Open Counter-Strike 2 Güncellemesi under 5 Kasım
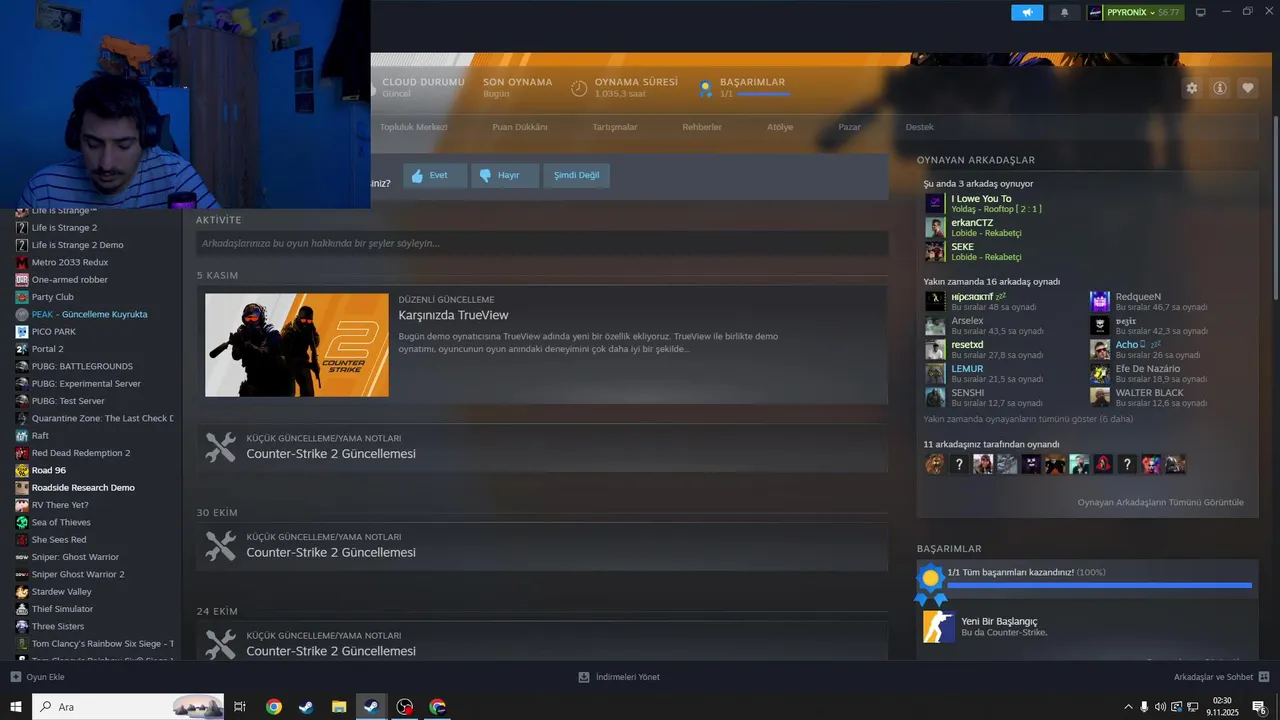Viewport: 1280px width, 720px height. pos(331,454)
